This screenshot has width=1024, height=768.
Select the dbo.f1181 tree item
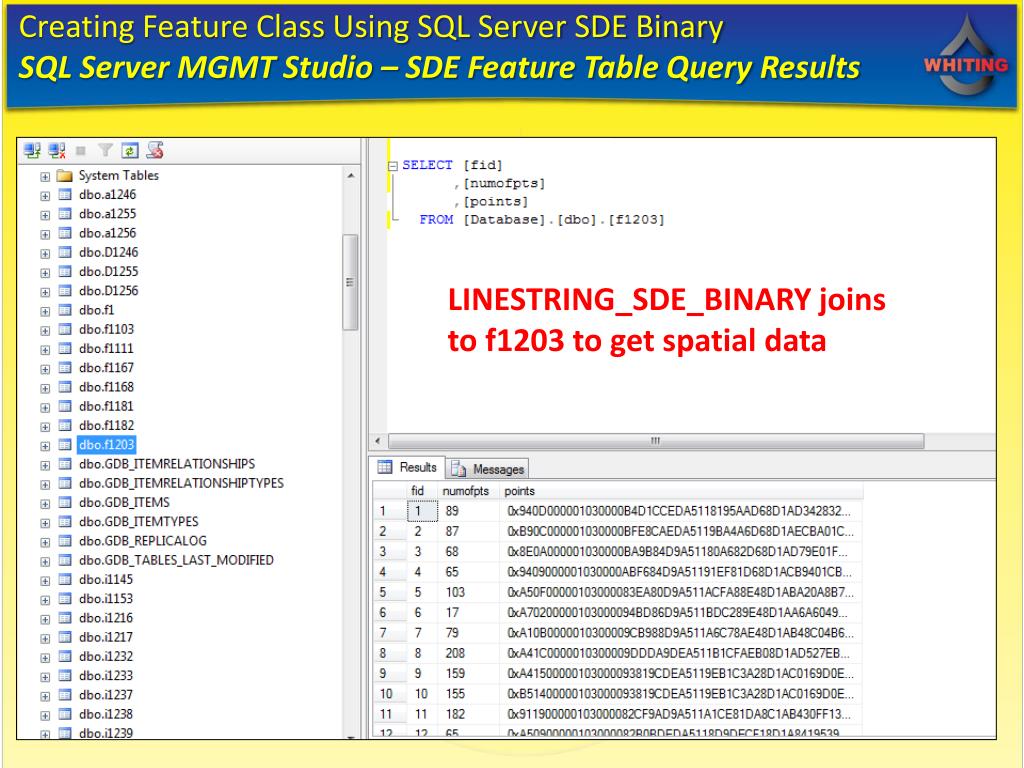coord(106,406)
